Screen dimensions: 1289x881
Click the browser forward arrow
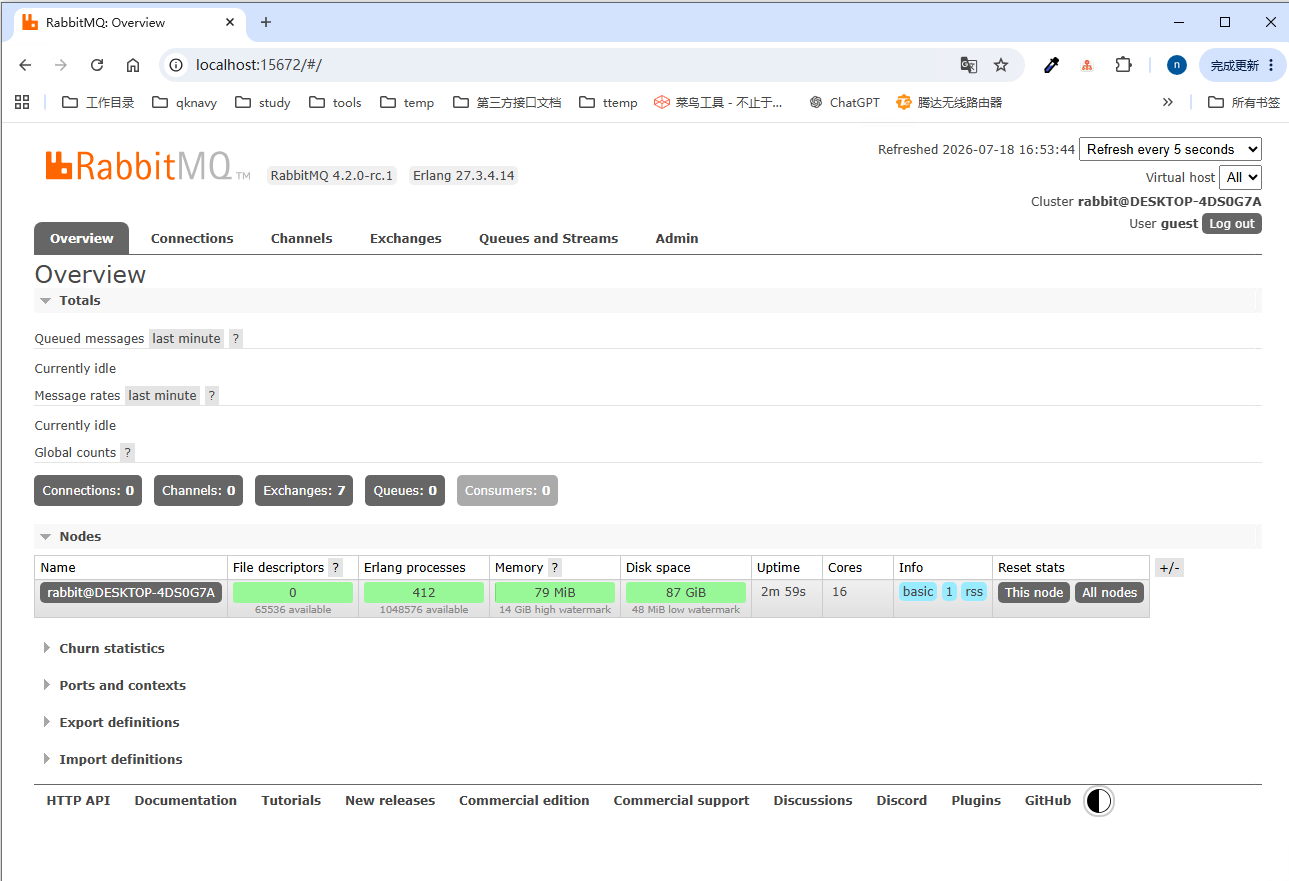click(61, 65)
